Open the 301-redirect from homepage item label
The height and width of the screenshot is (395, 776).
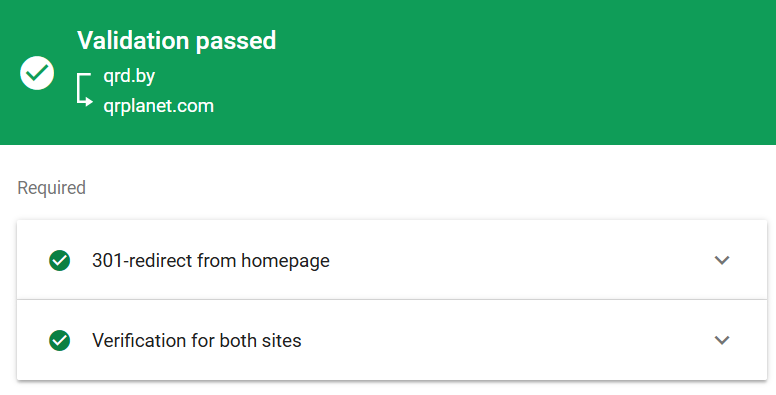click(211, 260)
